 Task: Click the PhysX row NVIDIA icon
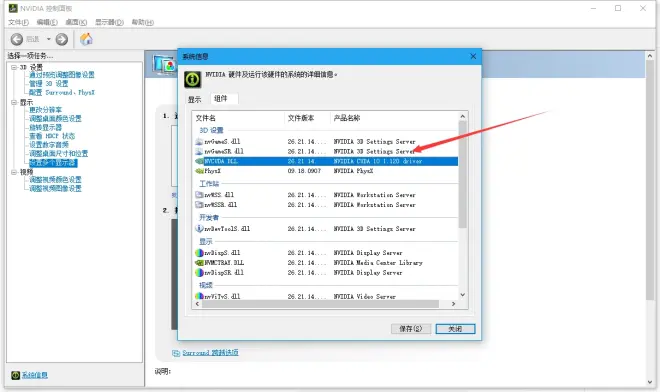click(x=199, y=171)
